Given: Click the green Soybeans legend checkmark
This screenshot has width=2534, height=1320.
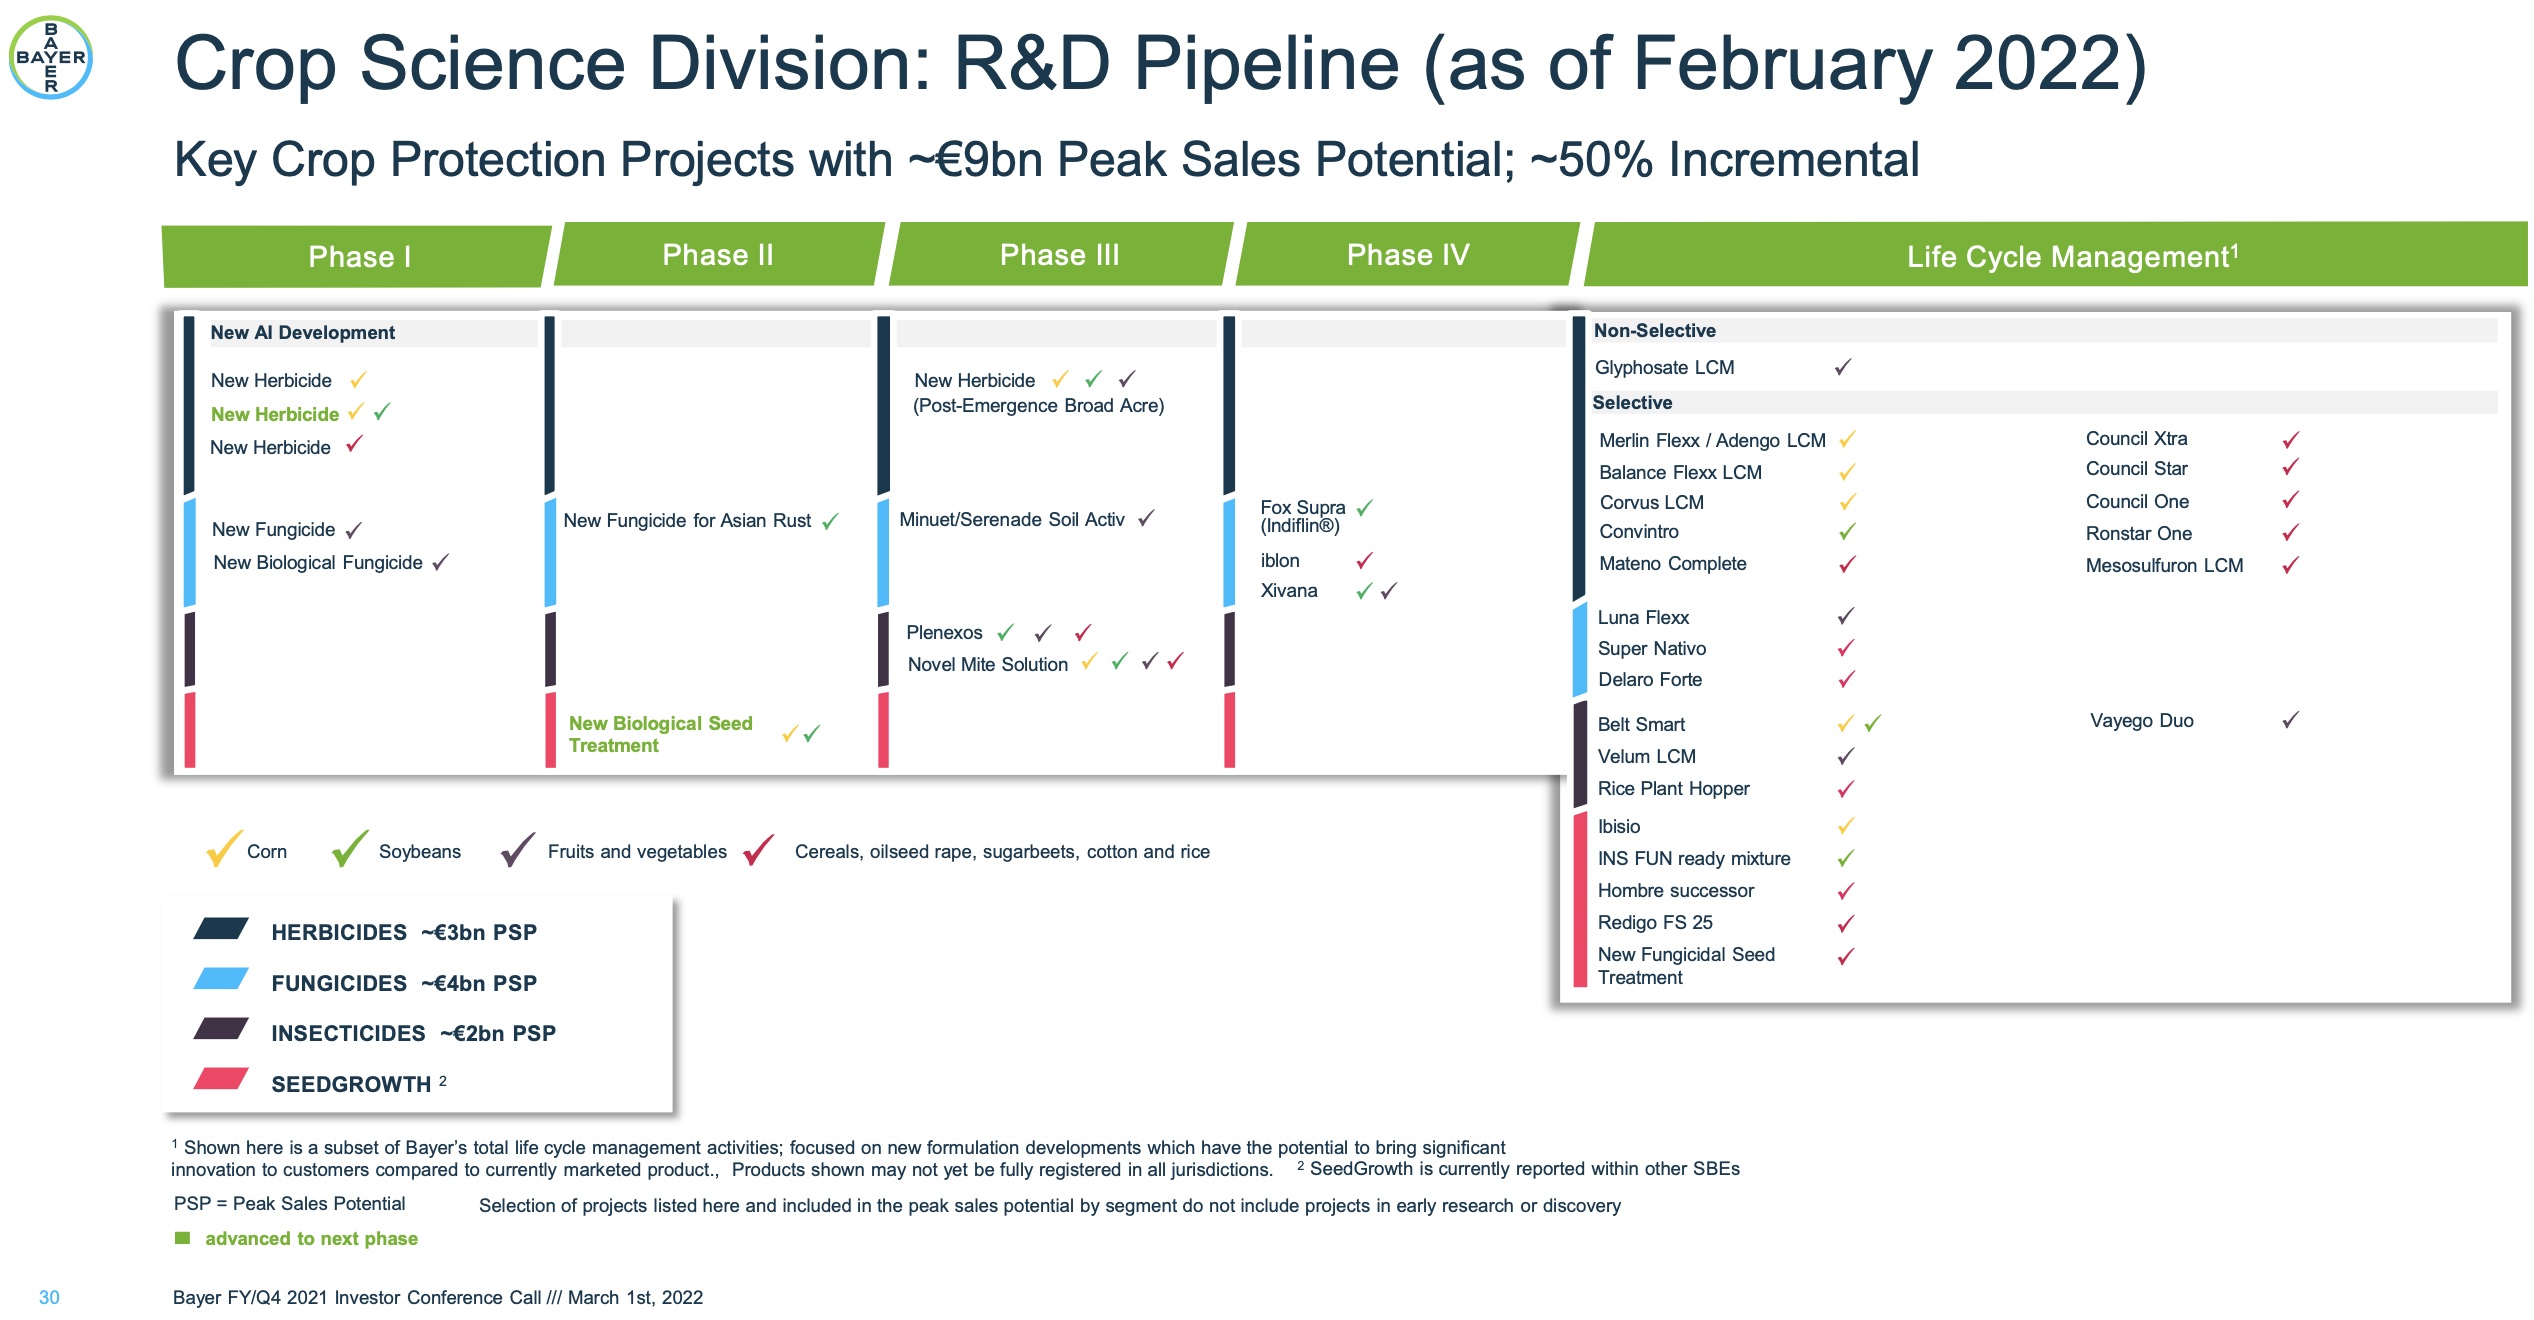Looking at the screenshot, I should click(350, 848).
